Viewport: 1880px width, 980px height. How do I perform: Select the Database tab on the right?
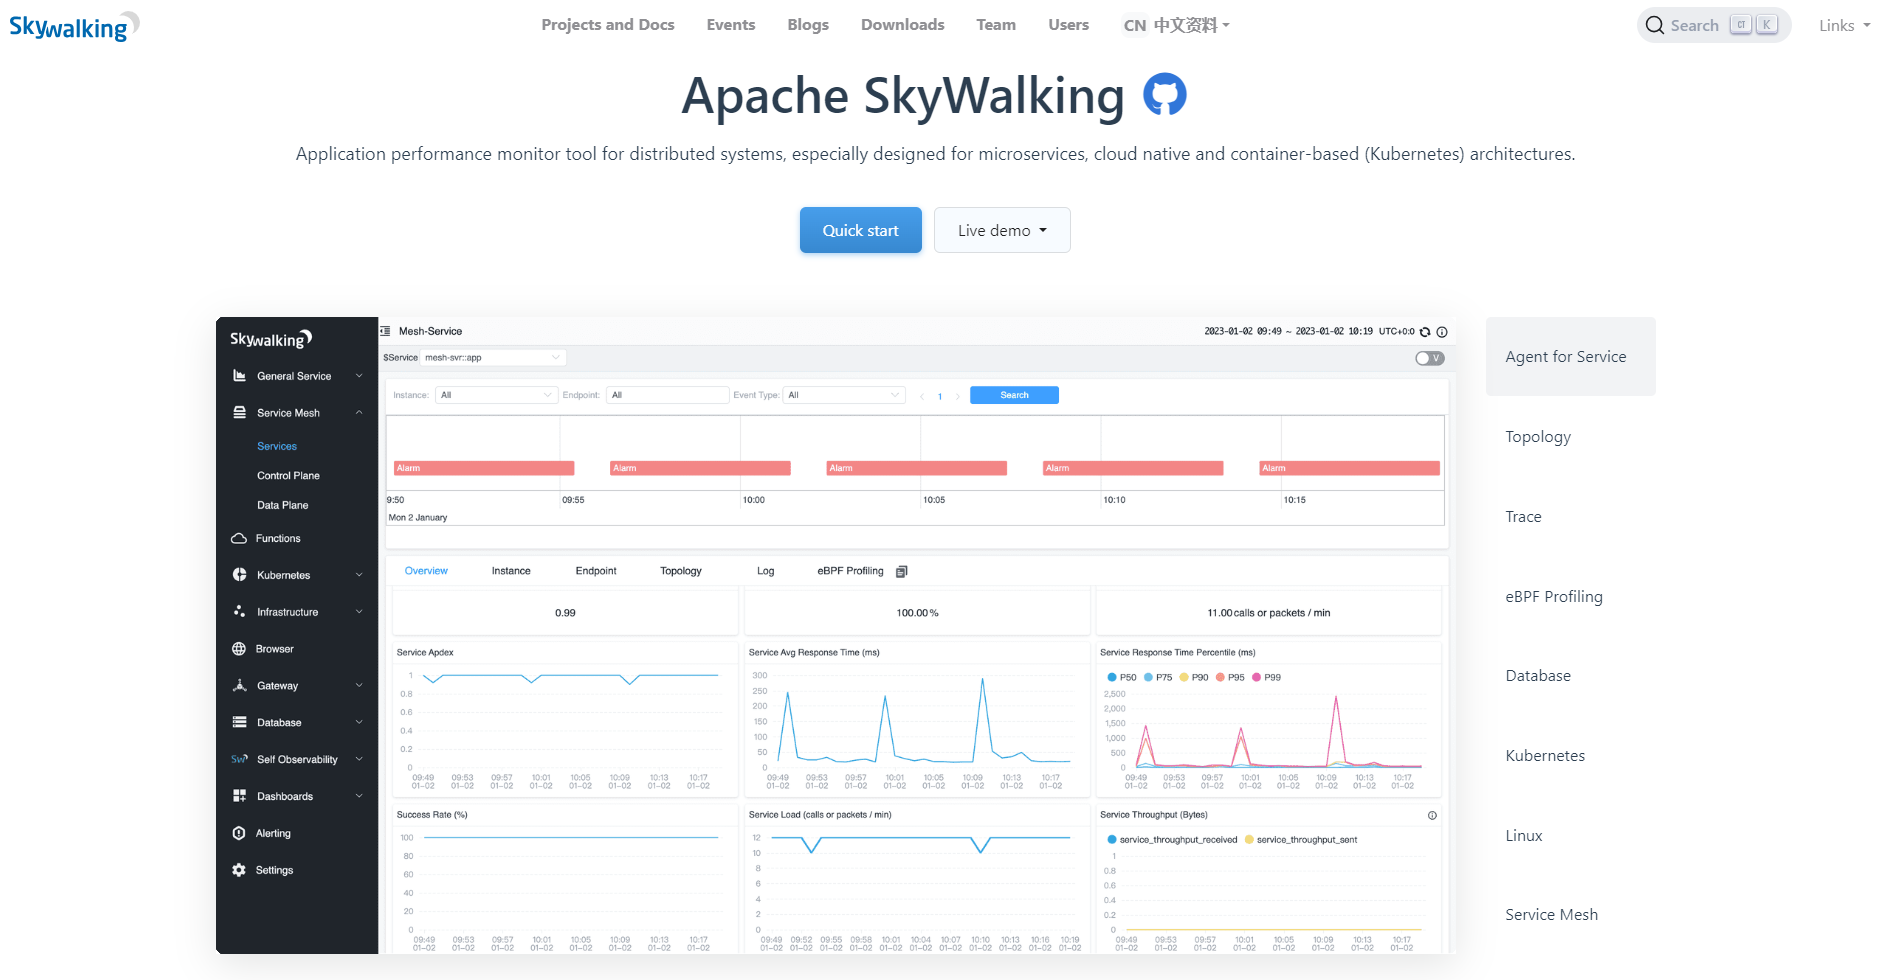tap(1571, 676)
